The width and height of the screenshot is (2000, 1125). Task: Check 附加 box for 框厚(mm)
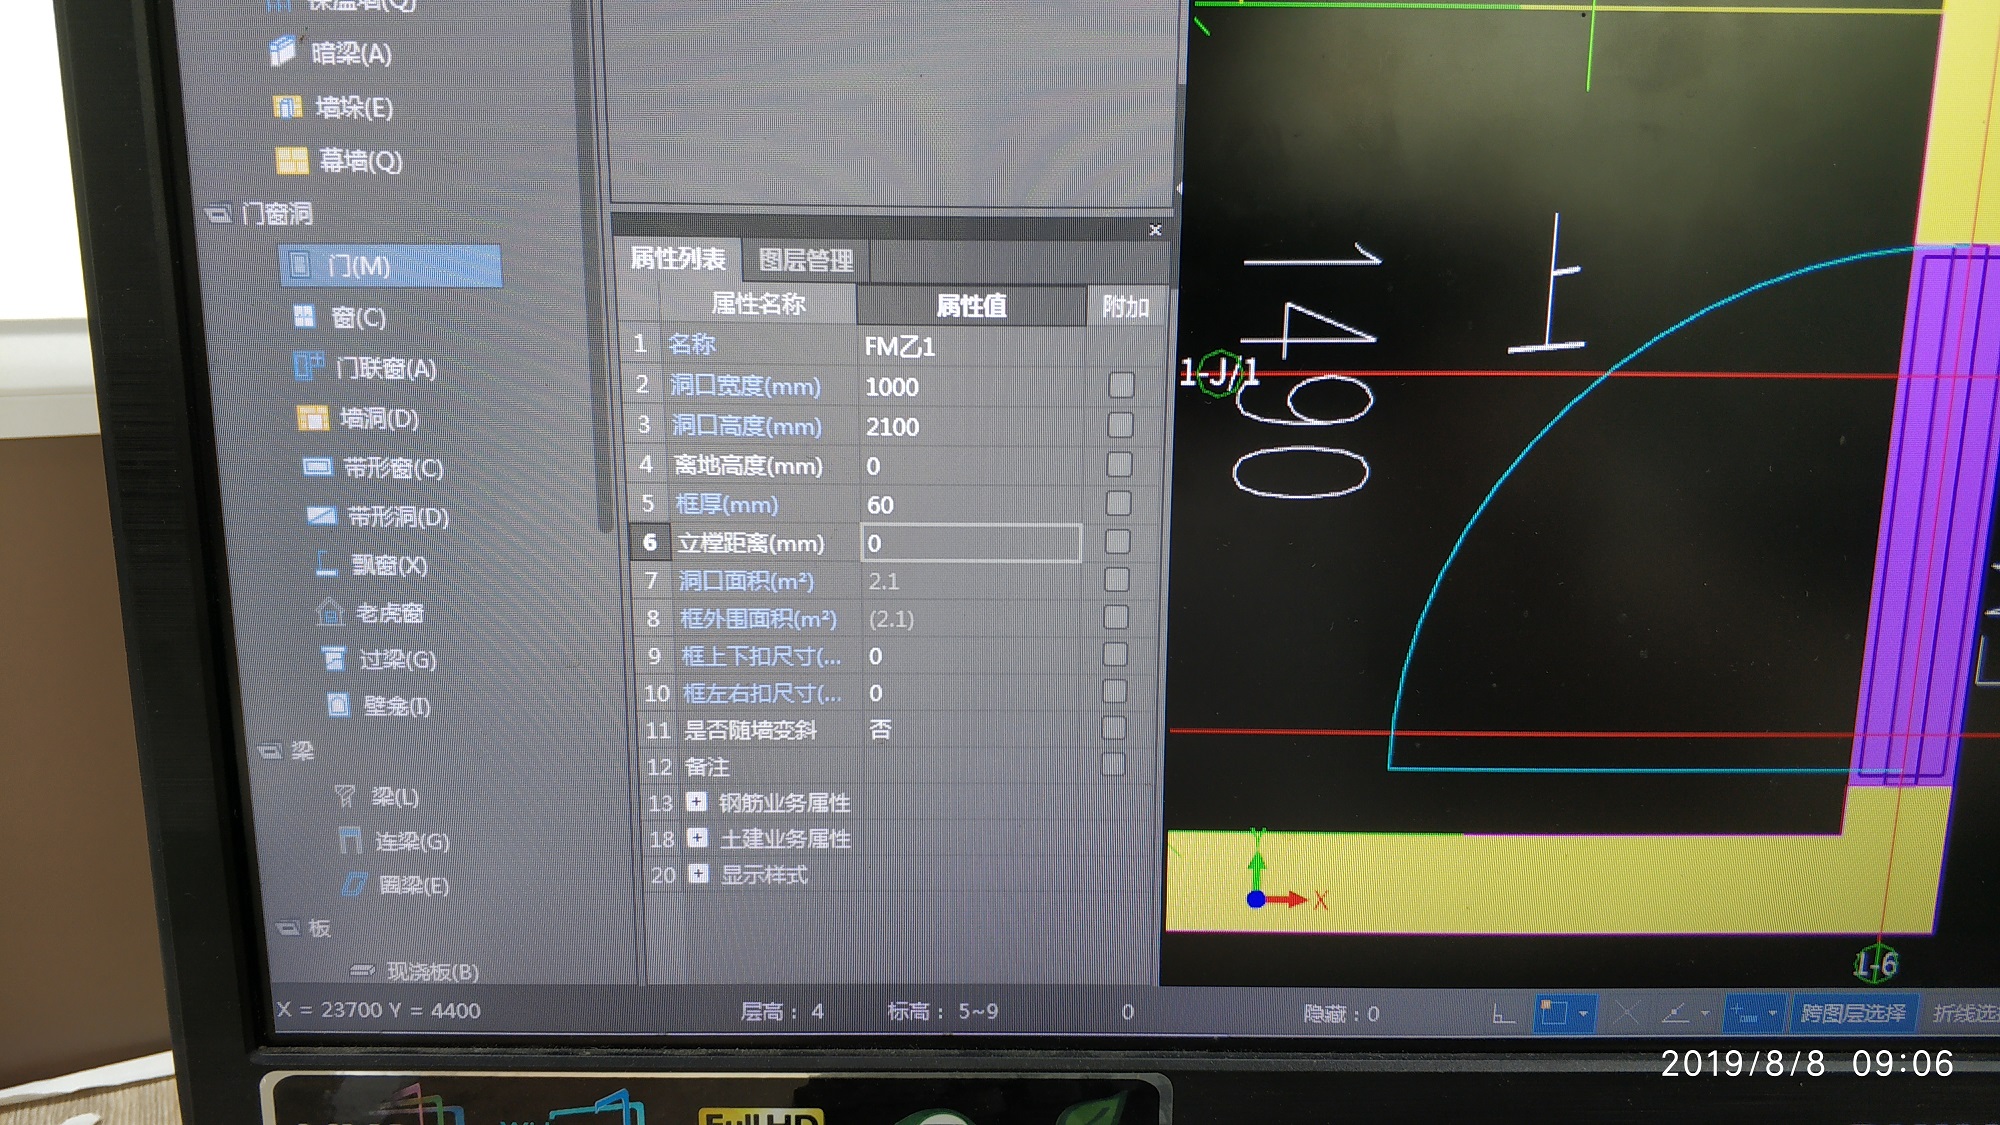pyautogui.click(x=1119, y=503)
